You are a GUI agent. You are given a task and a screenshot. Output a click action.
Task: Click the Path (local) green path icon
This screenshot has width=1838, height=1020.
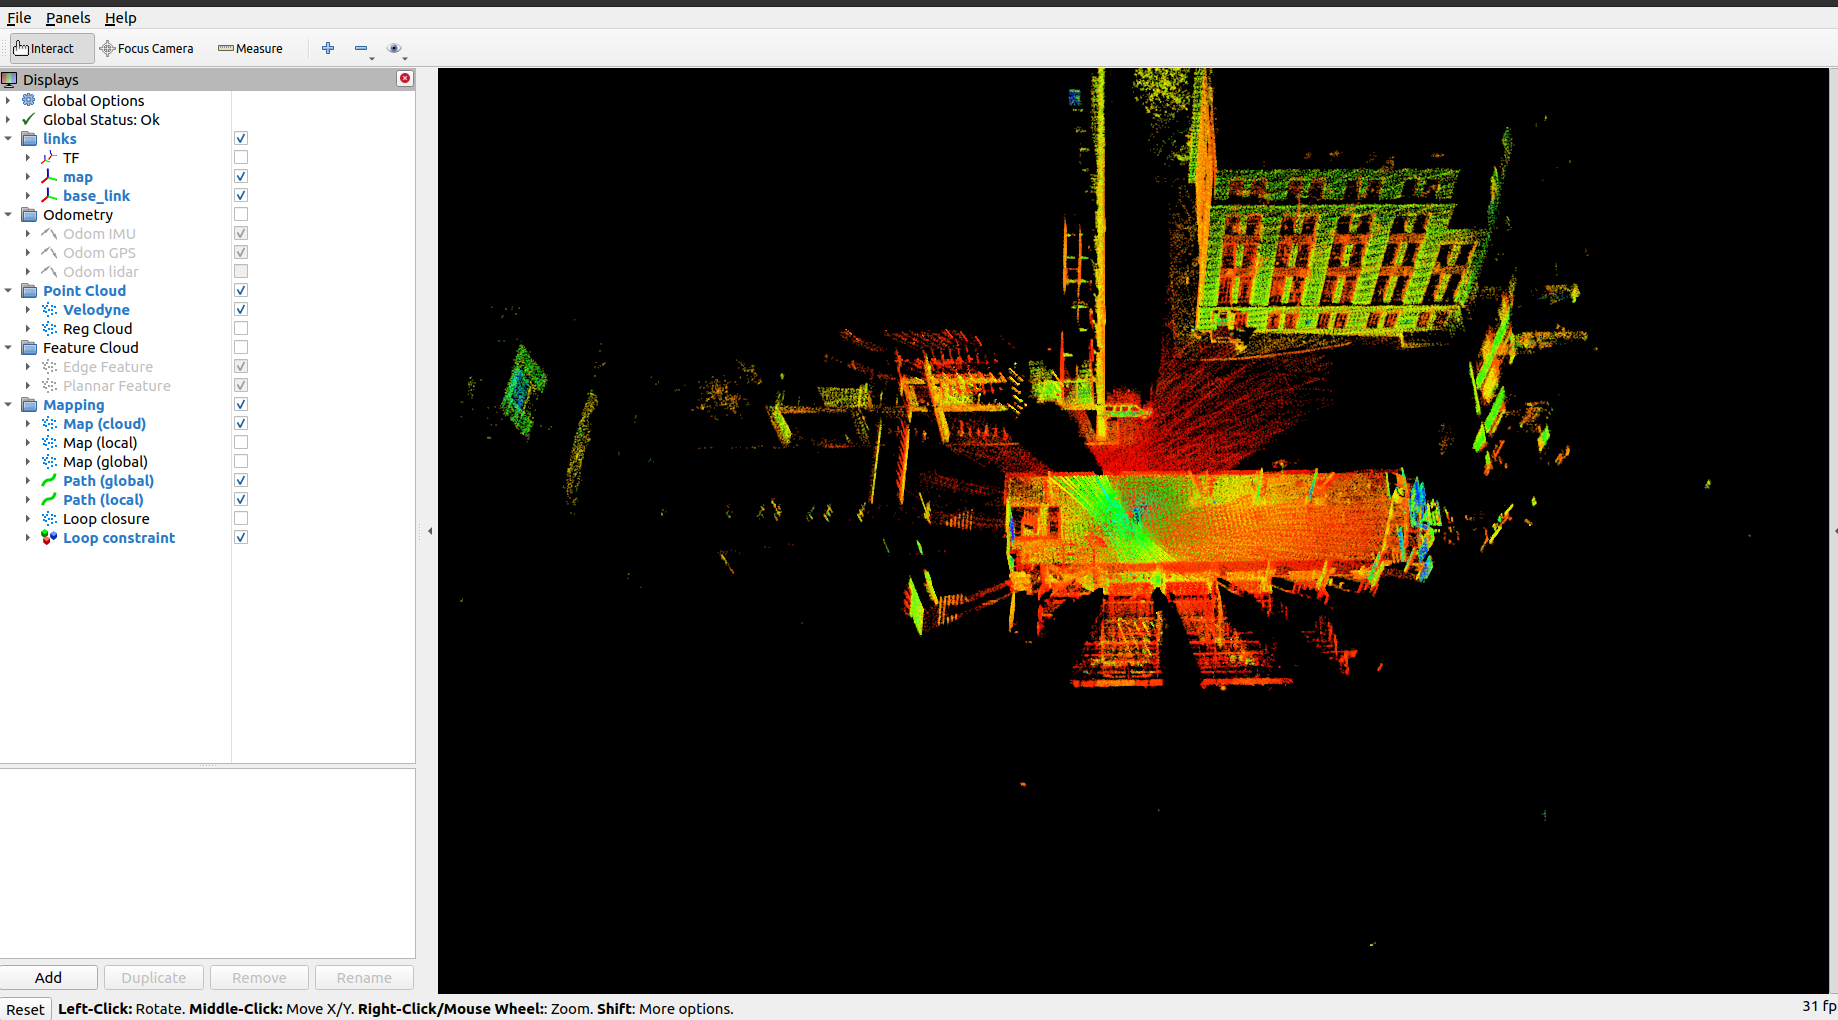pos(49,499)
